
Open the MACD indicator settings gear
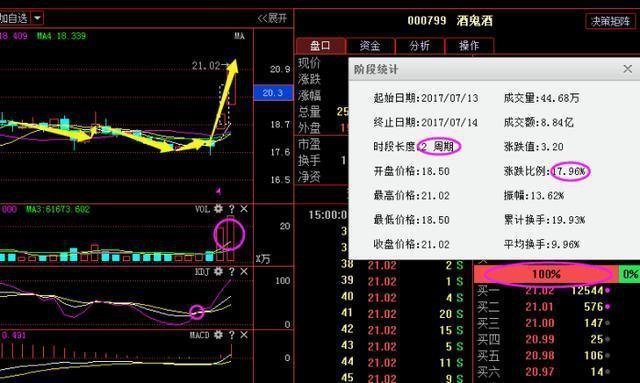click(218, 335)
